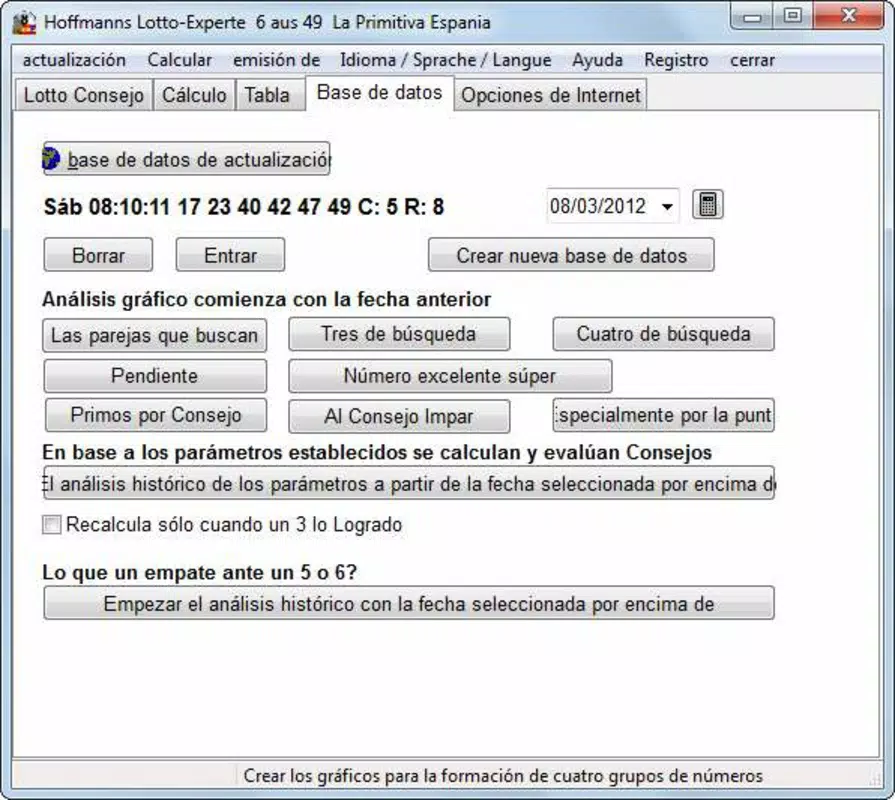Click the Entrar button
This screenshot has height=800, width=895.
[231, 255]
